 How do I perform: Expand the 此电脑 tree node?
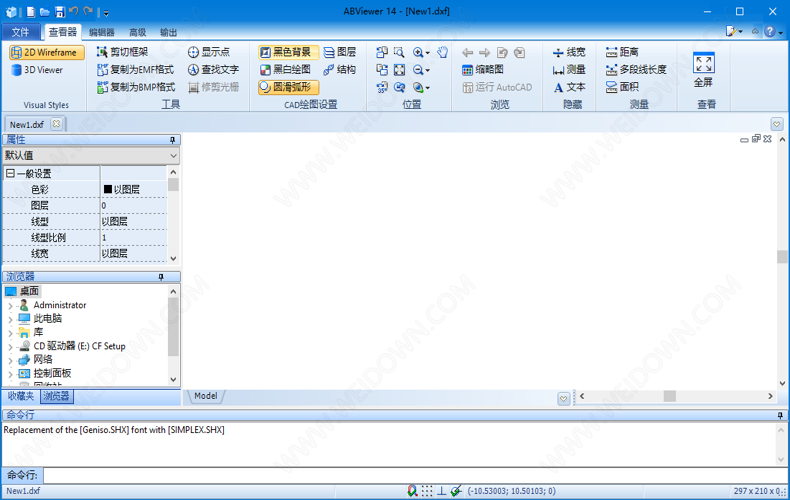[x=10, y=319]
